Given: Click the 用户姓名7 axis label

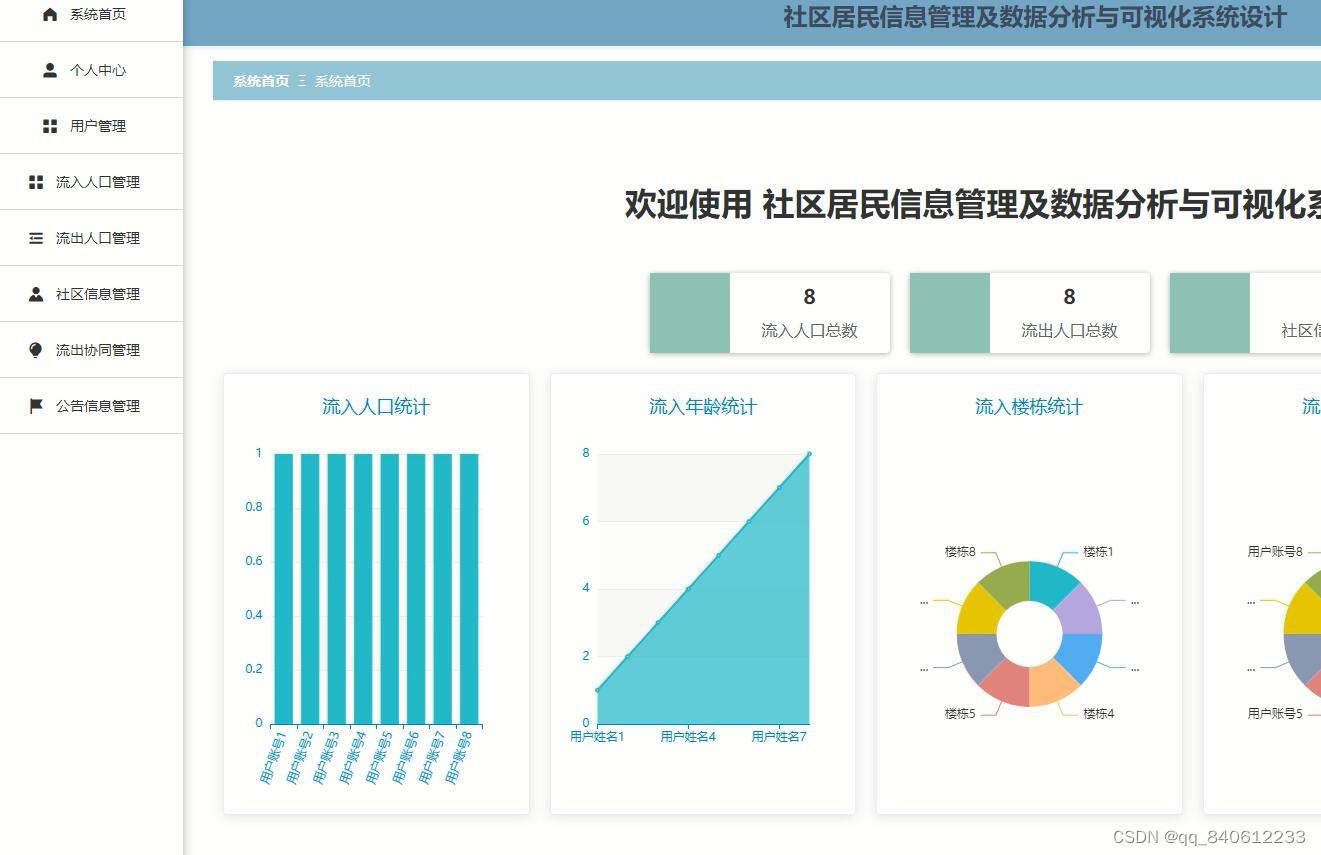Looking at the screenshot, I should point(779,737).
